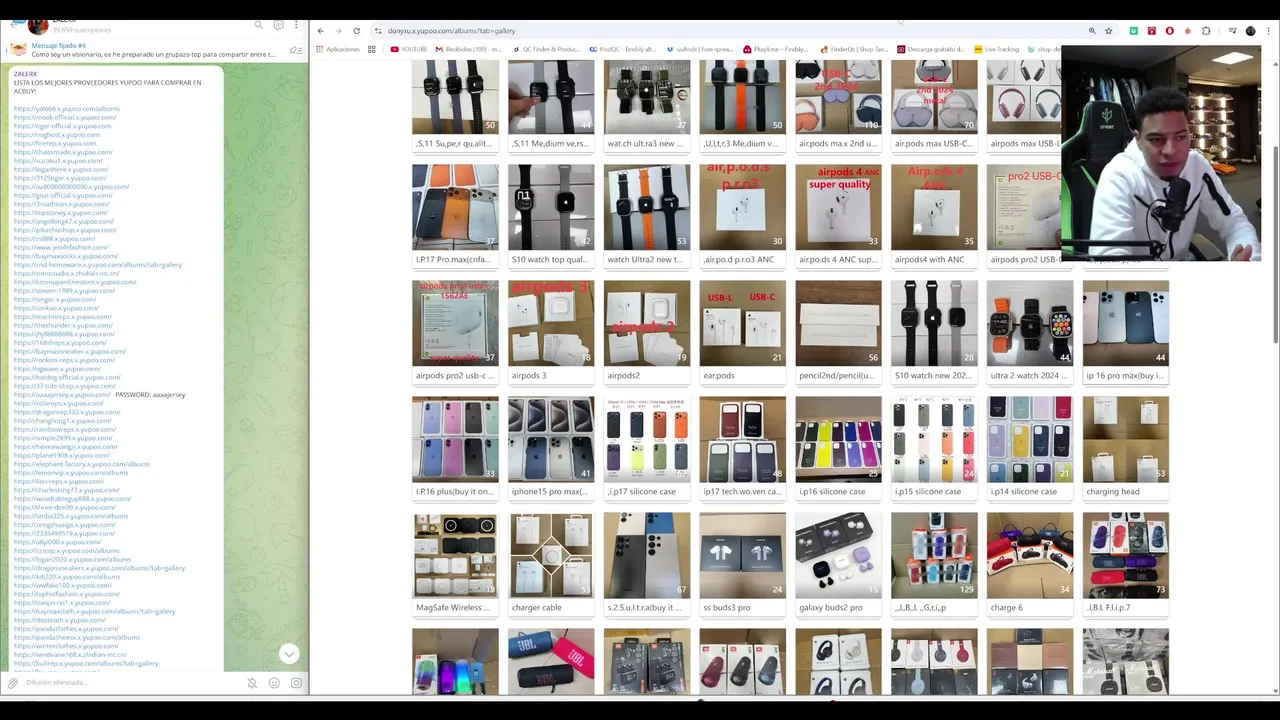The width and height of the screenshot is (1280, 720).
Task: Open the FindQC bookmark
Action: click(x=623, y=49)
